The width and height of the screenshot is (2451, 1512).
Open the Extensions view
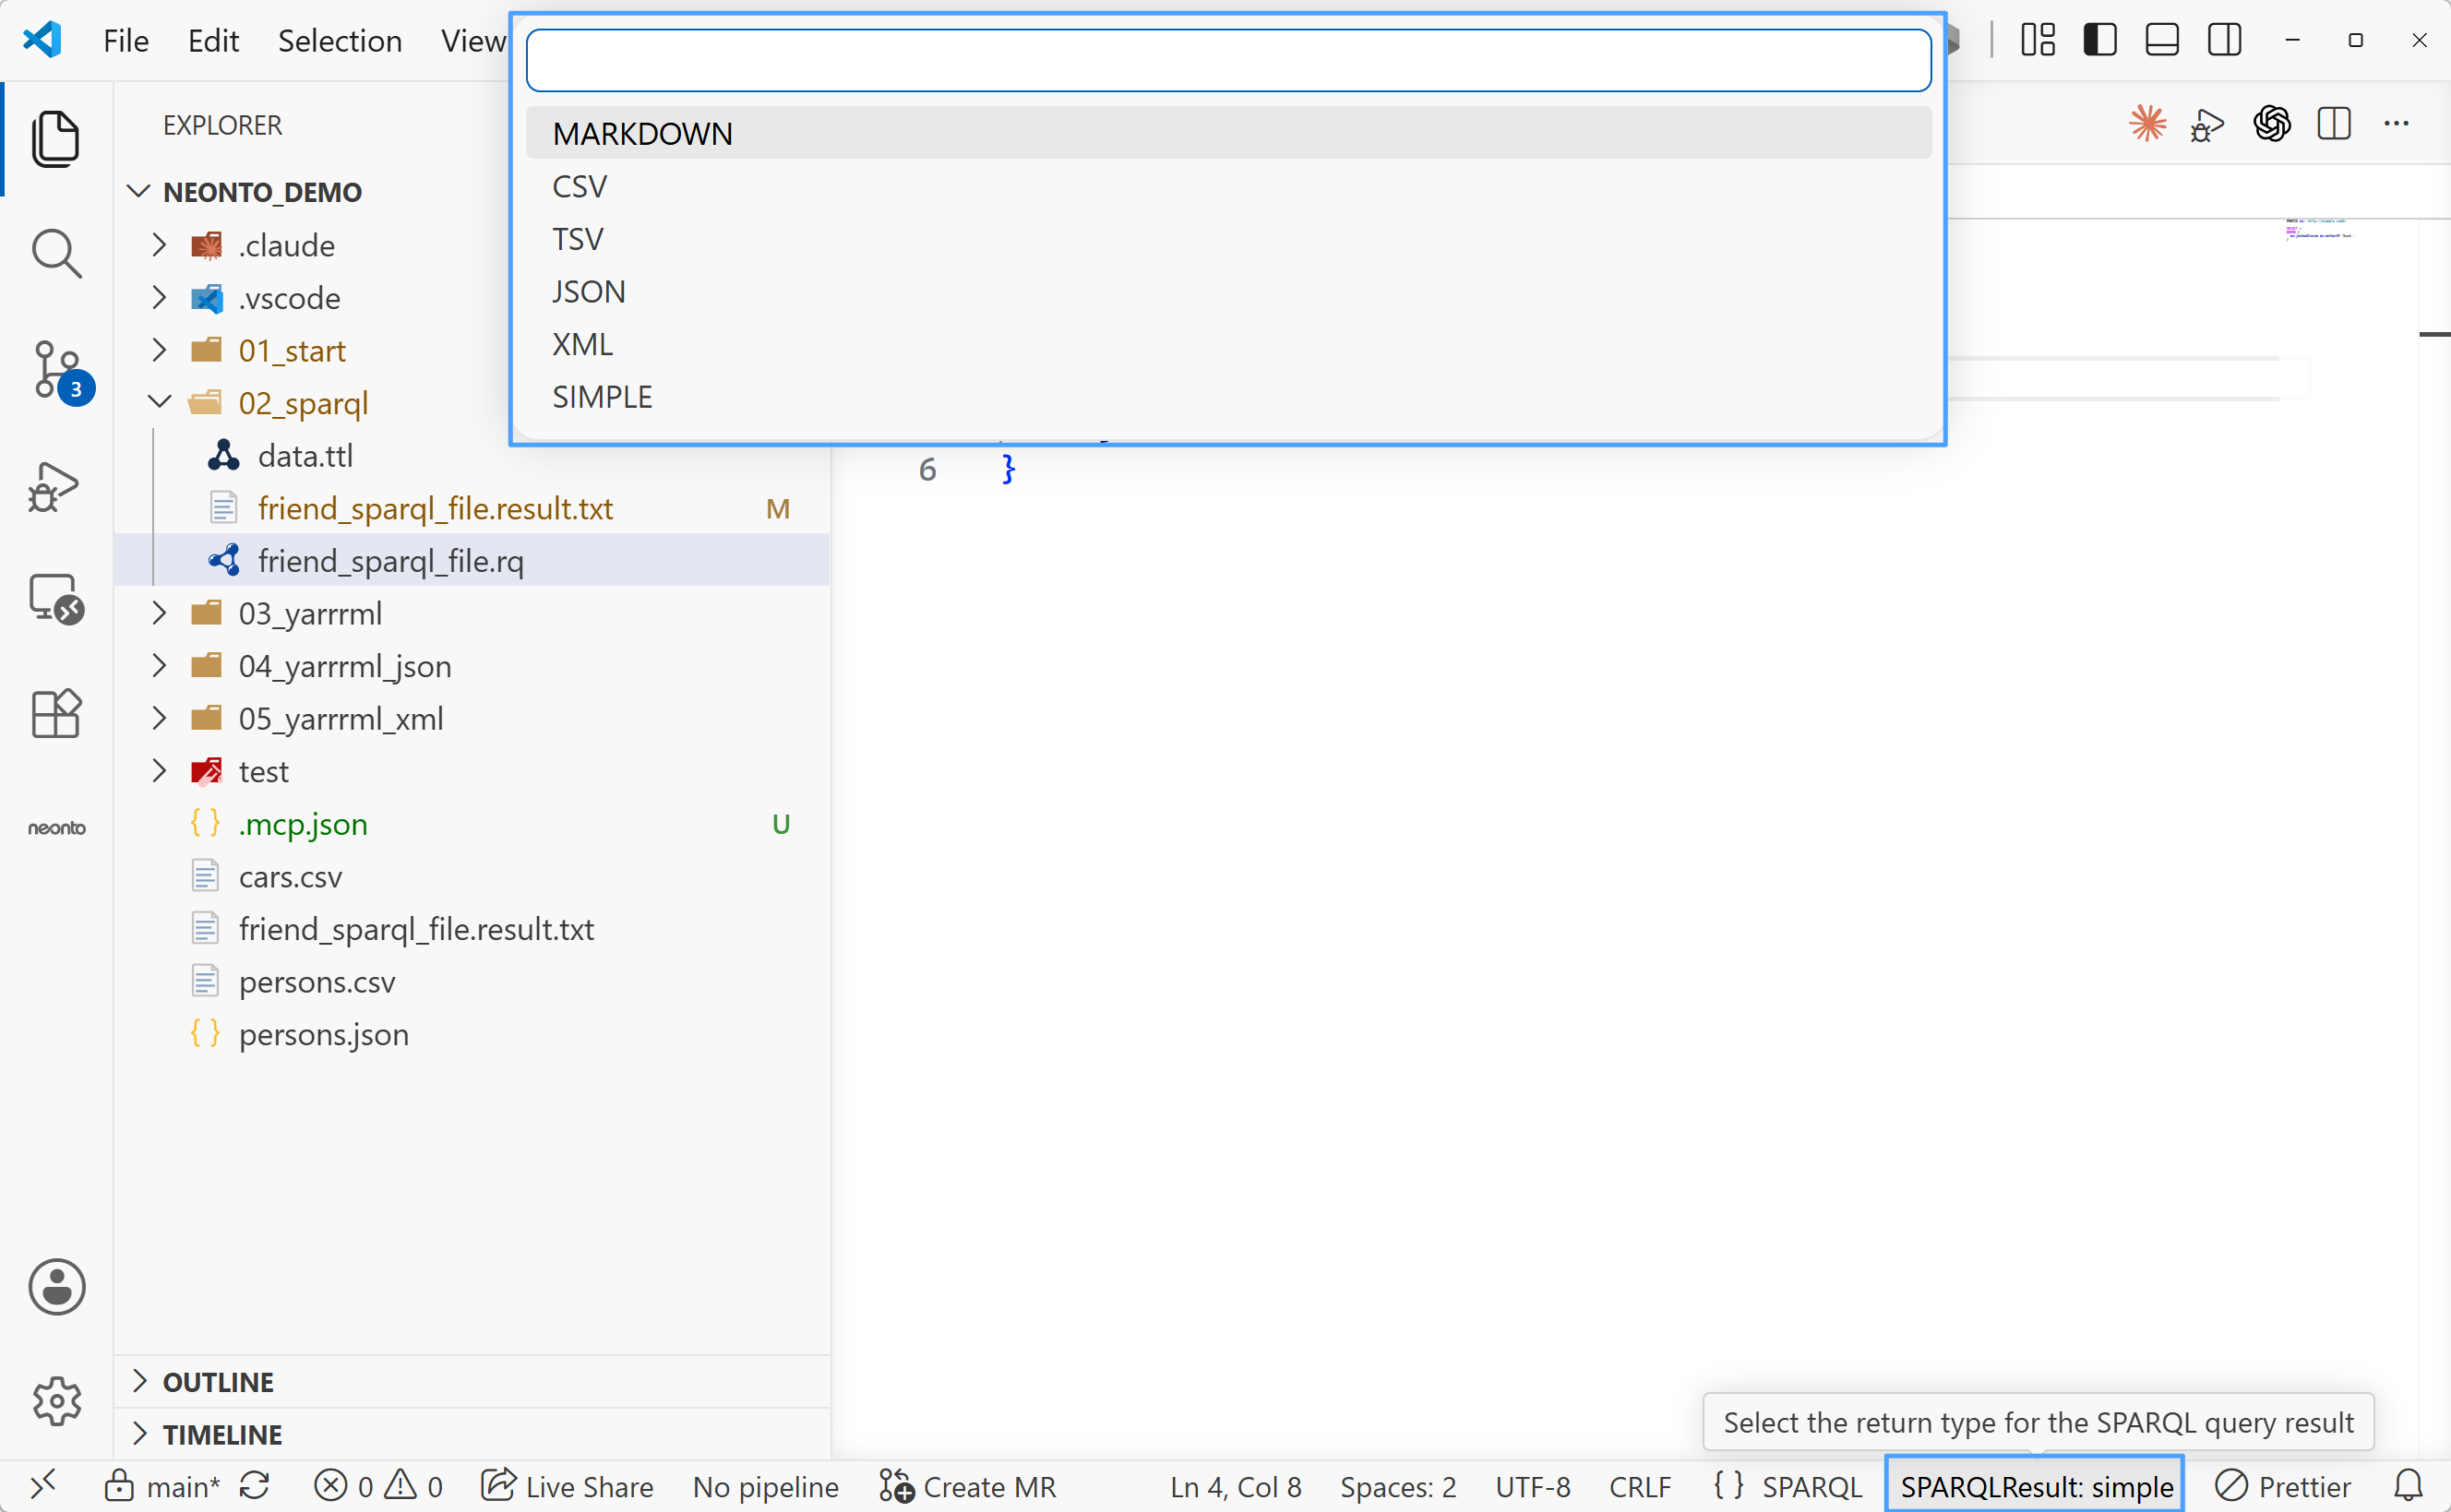(x=56, y=714)
